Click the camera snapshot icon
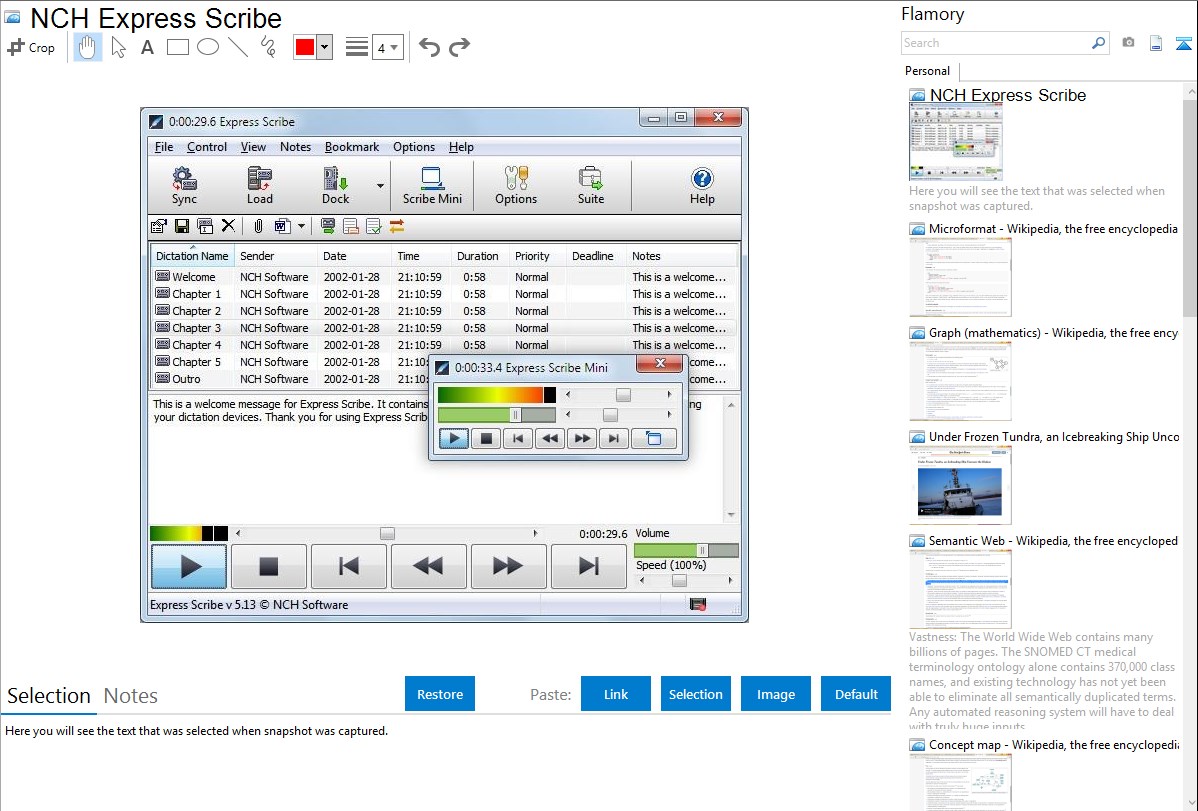Screen dimensions: 1198x811 coord(1128,43)
